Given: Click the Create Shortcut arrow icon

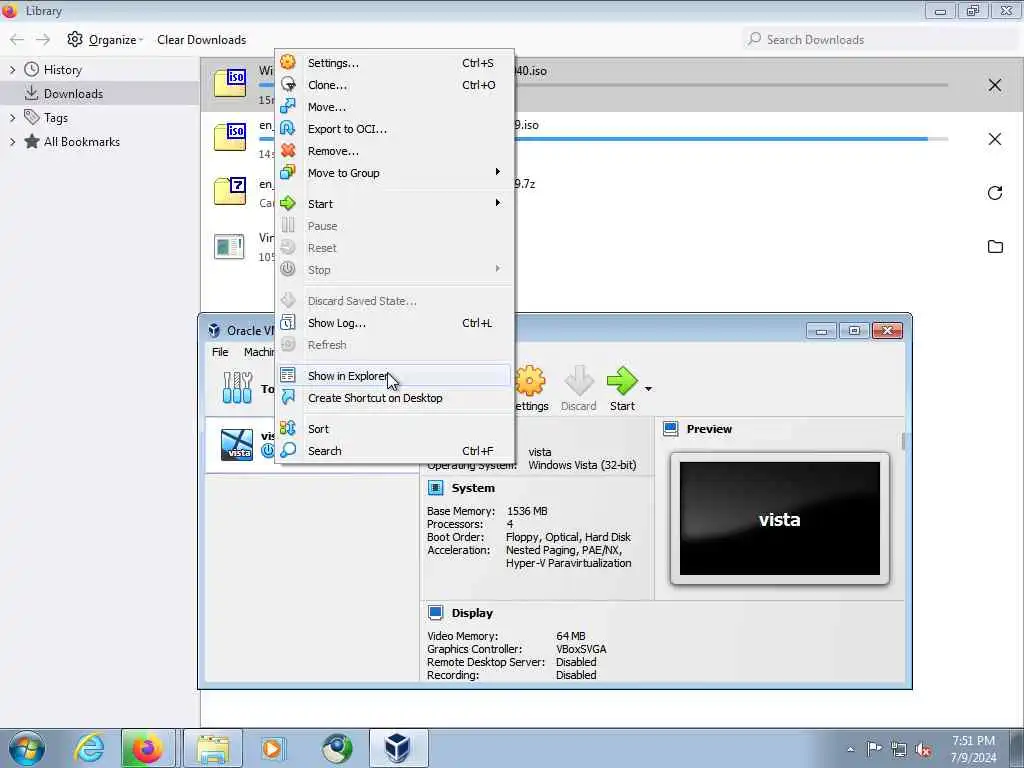Looking at the screenshot, I should (x=288, y=398).
